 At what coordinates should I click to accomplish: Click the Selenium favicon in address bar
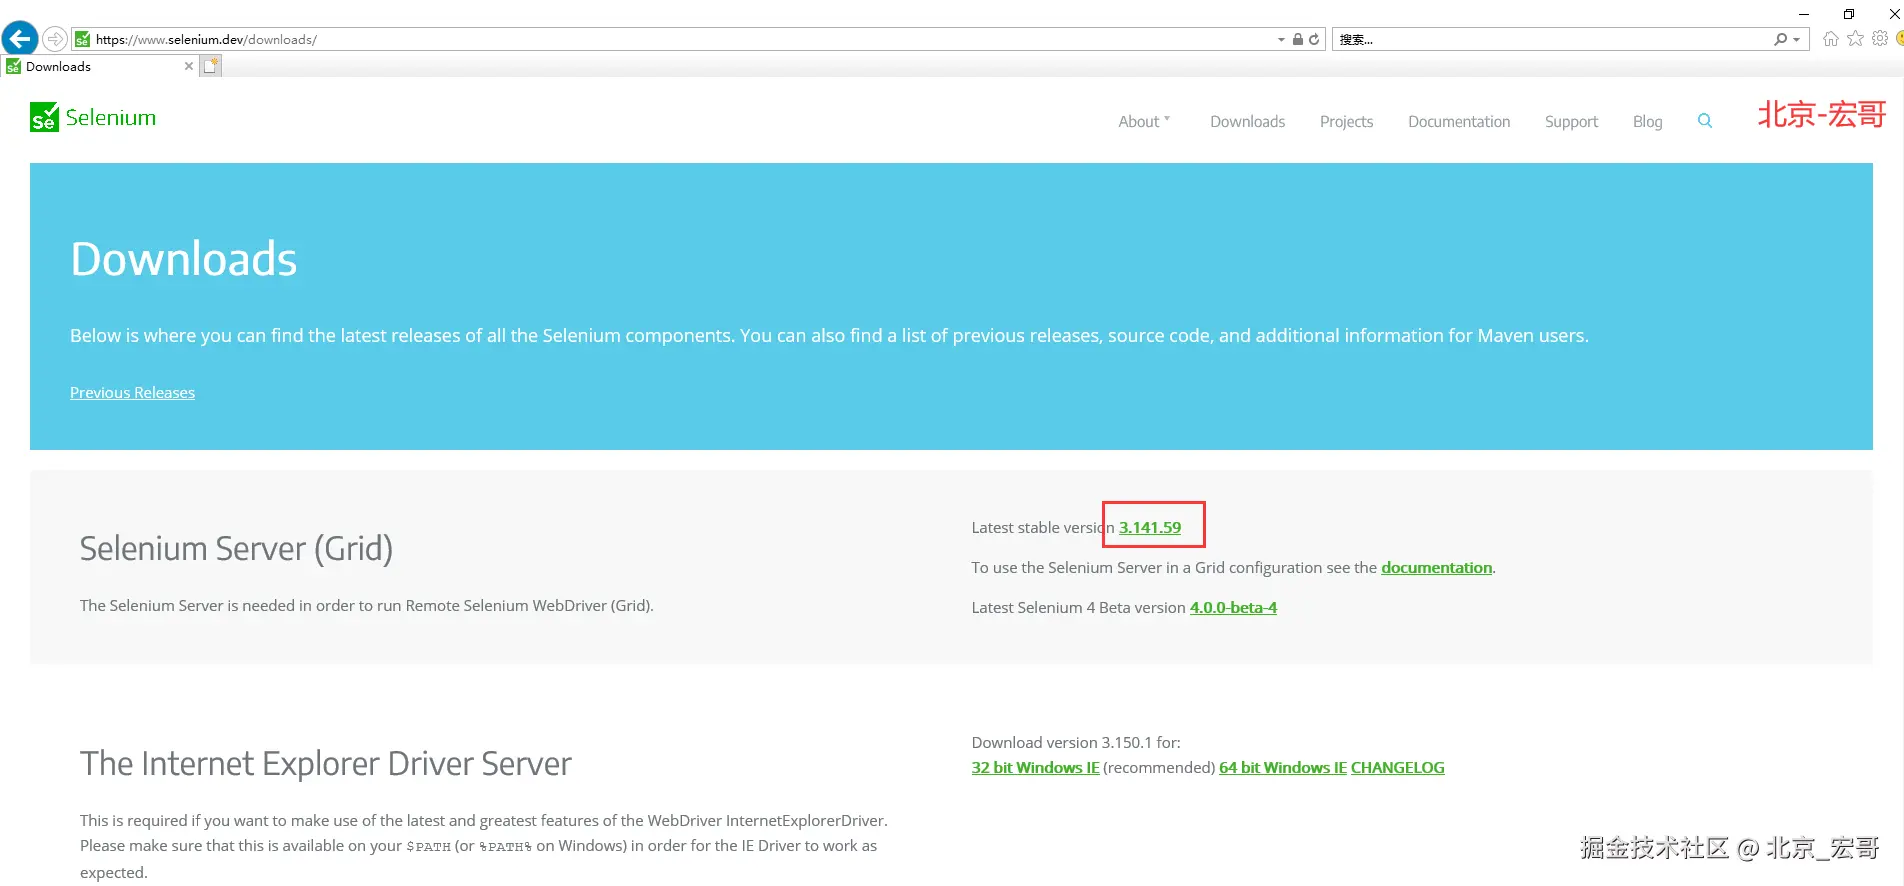click(x=83, y=39)
